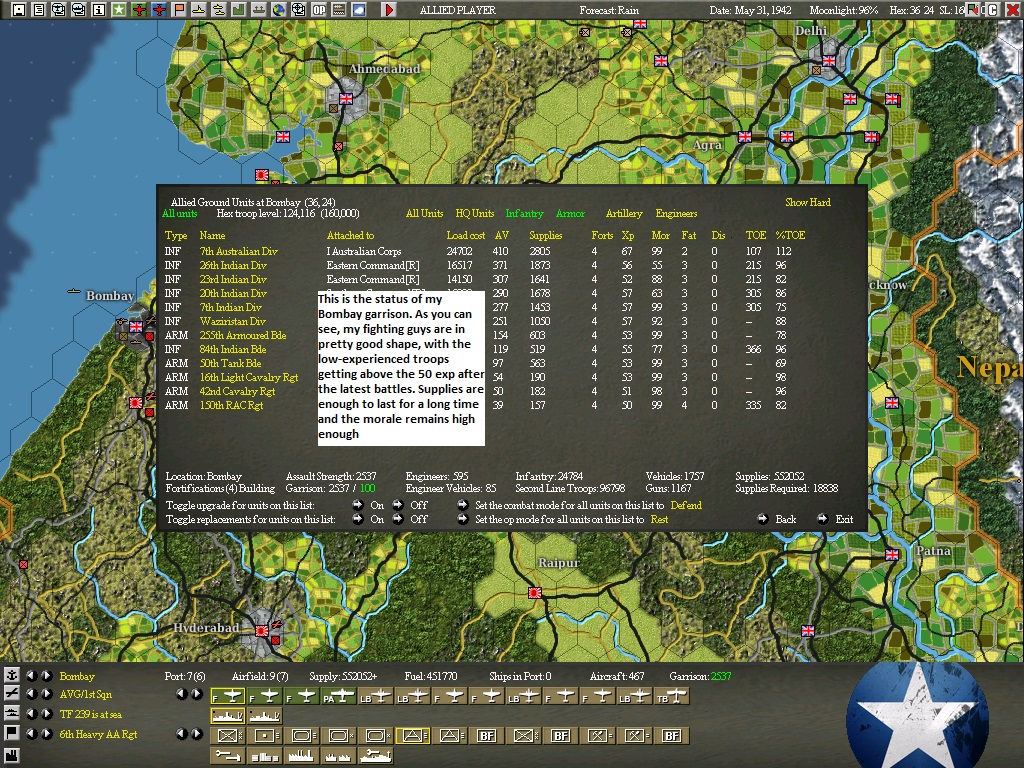Click the wrench repair icon in bottom row
This screenshot has width=1024, height=768.
tap(227, 756)
